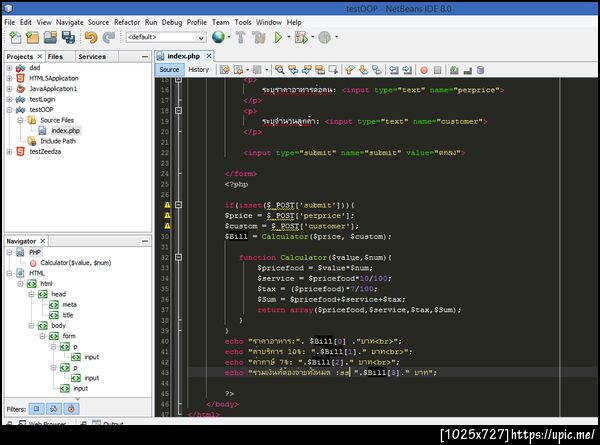600x445 pixels.
Task: Click the Shift Line Right icon
Action: (408, 70)
